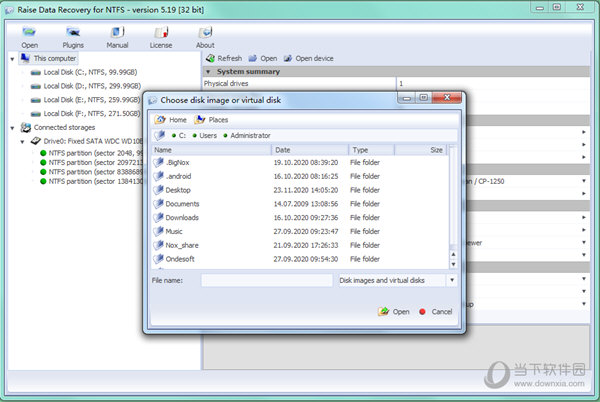Viewport: 600px width, 402px height.
Task: Open the Disk images and virtual disks dropdown
Action: [452, 280]
